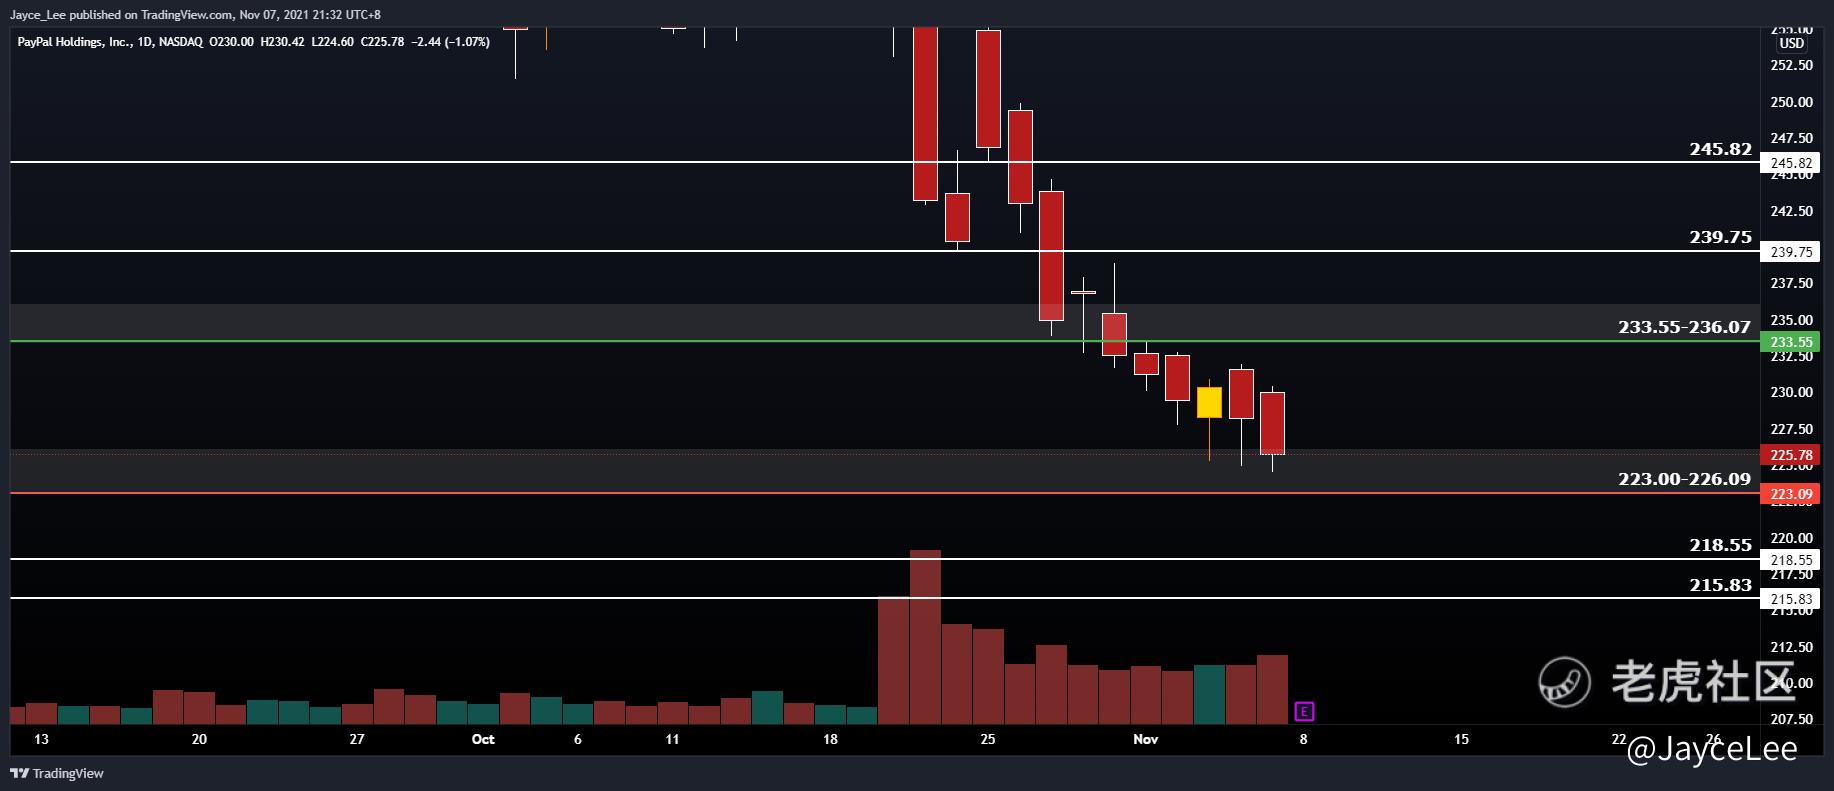The height and width of the screenshot is (791, 1834).
Task: Click the PayPal Holdings, Inc. symbol title
Action: click(75, 42)
